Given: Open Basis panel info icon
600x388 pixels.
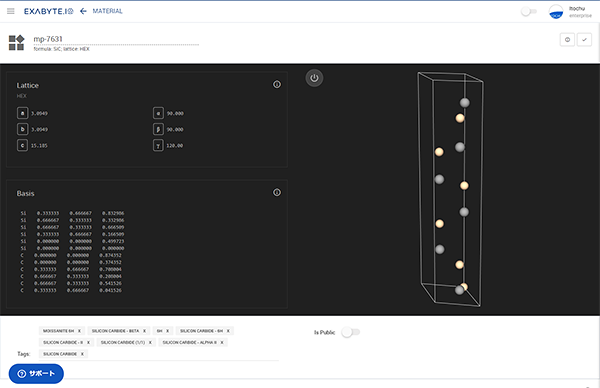Looking at the screenshot, I should (x=277, y=192).
